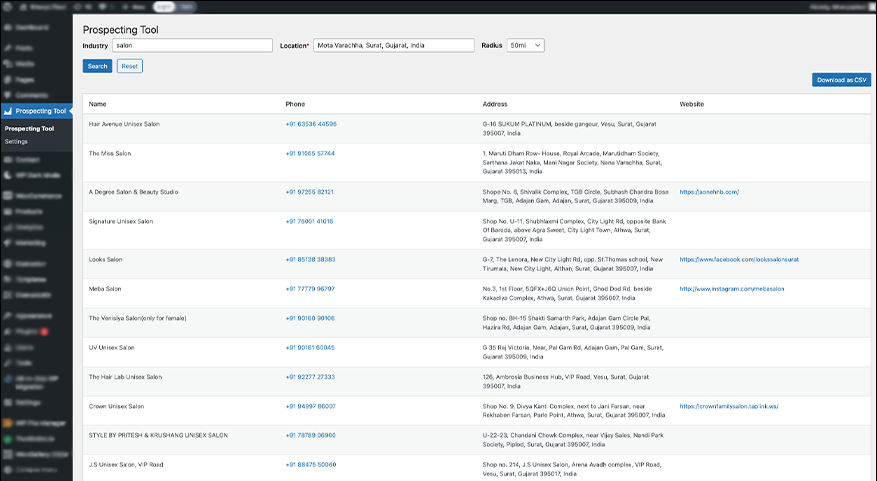The height and width of the screenshot is (481, 877).
Task: Switch to Light mode in admin bar toggle
Action: (x=164, y=7)
